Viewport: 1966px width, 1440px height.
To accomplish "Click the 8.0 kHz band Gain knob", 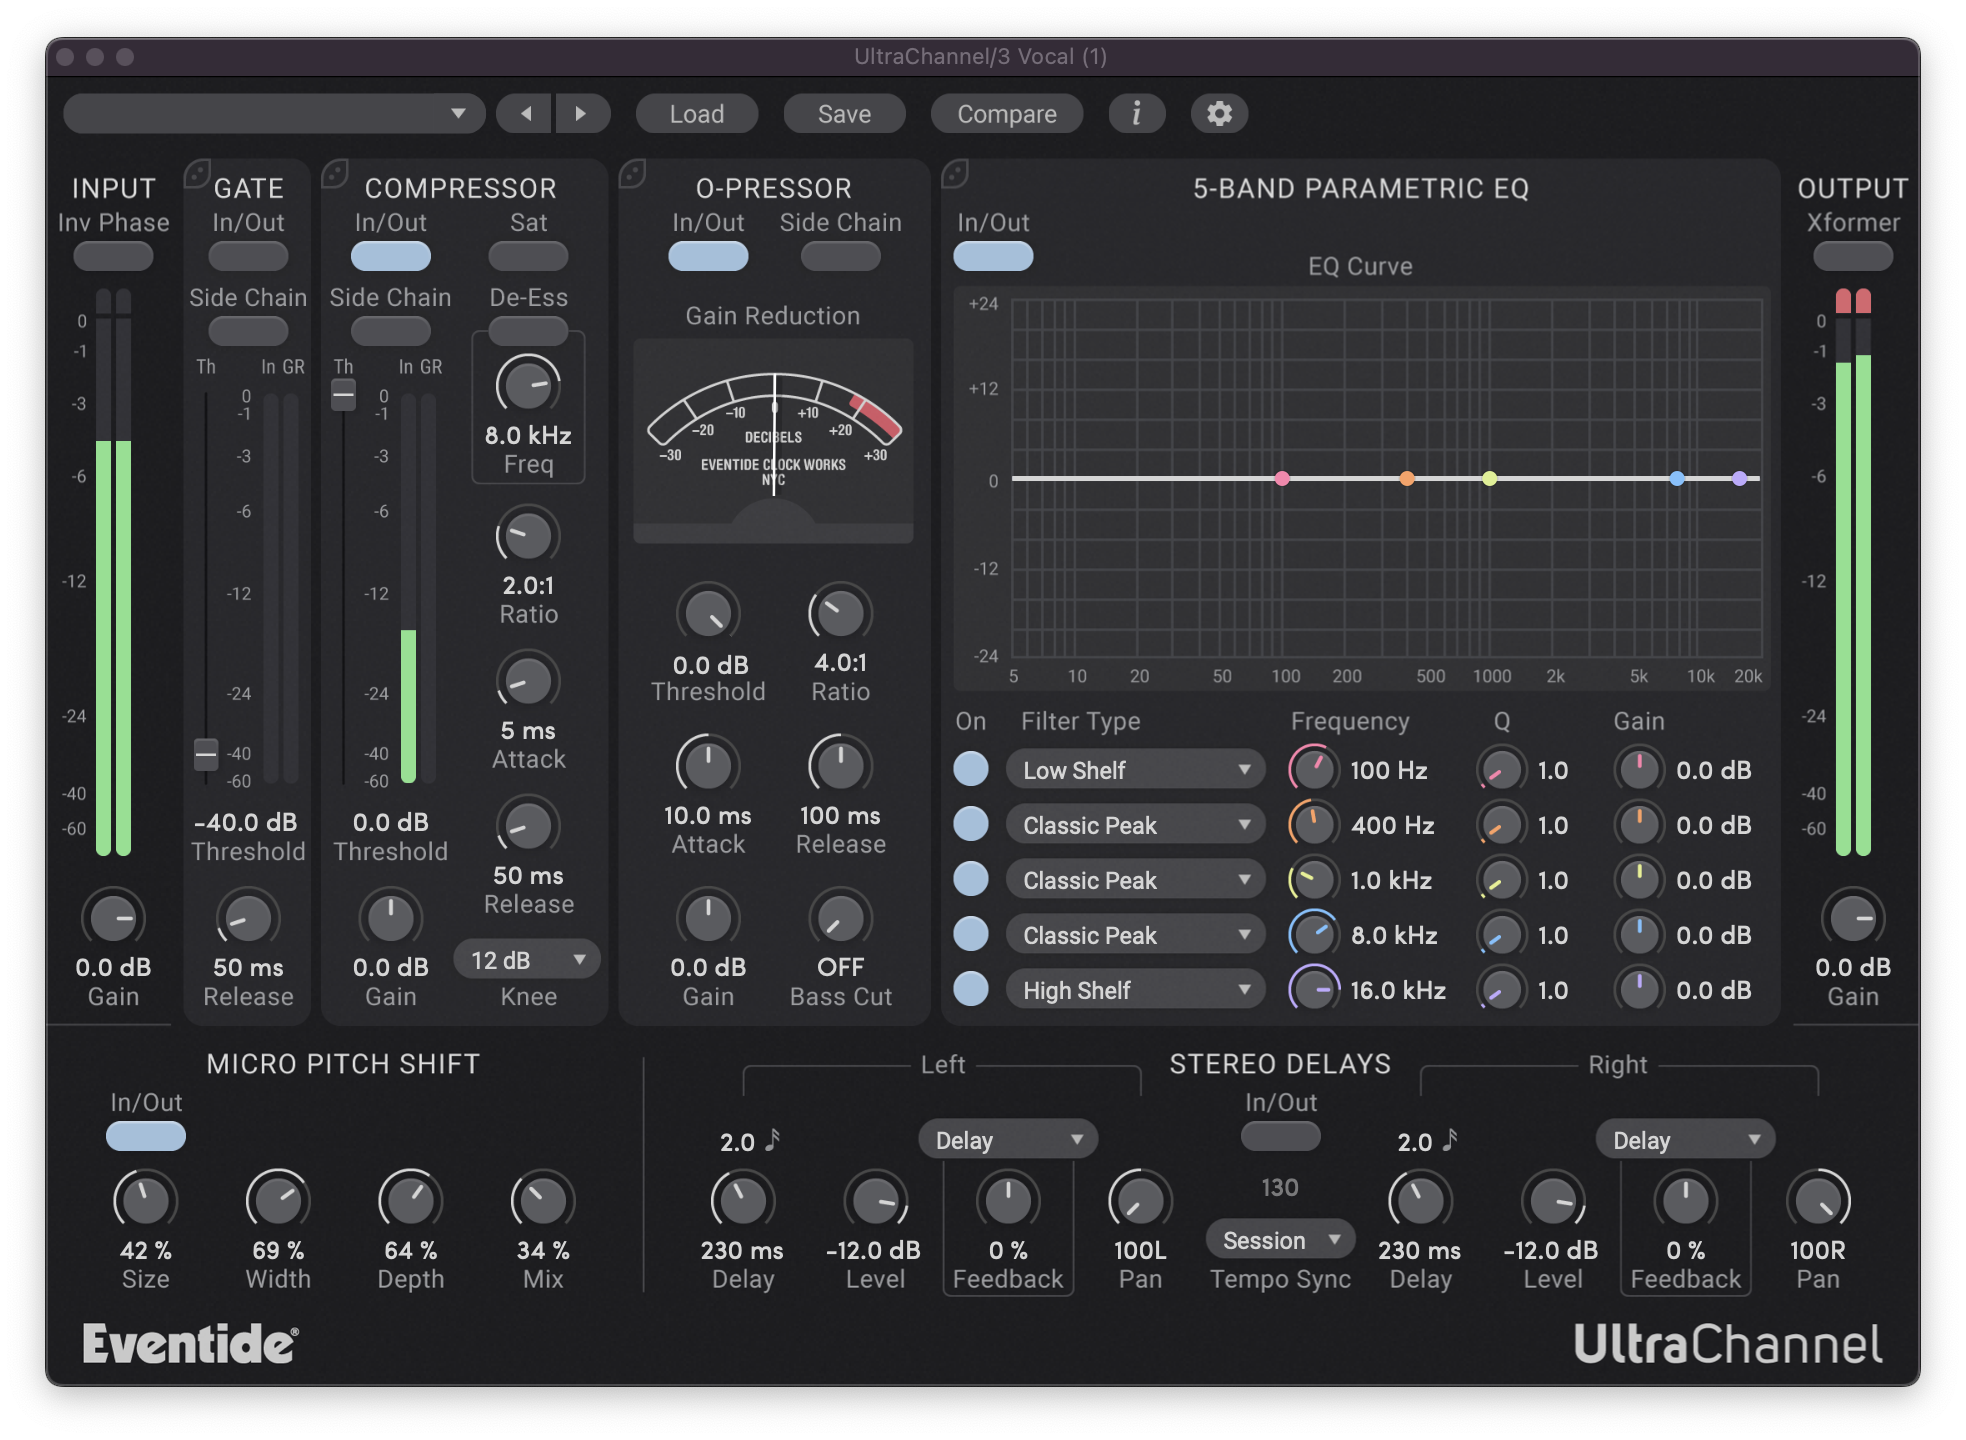I will pyautogui.click(x=1639, y=935).
